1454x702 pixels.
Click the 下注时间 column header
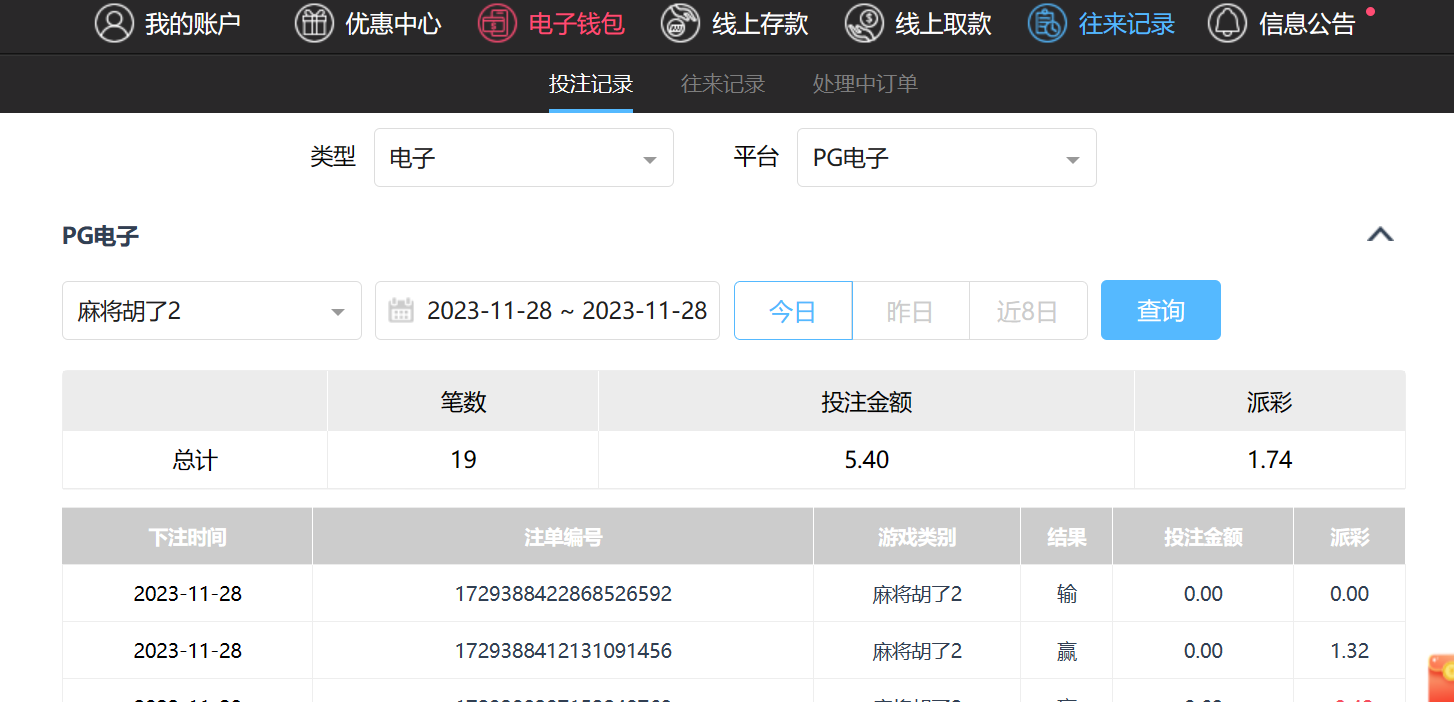188,537
